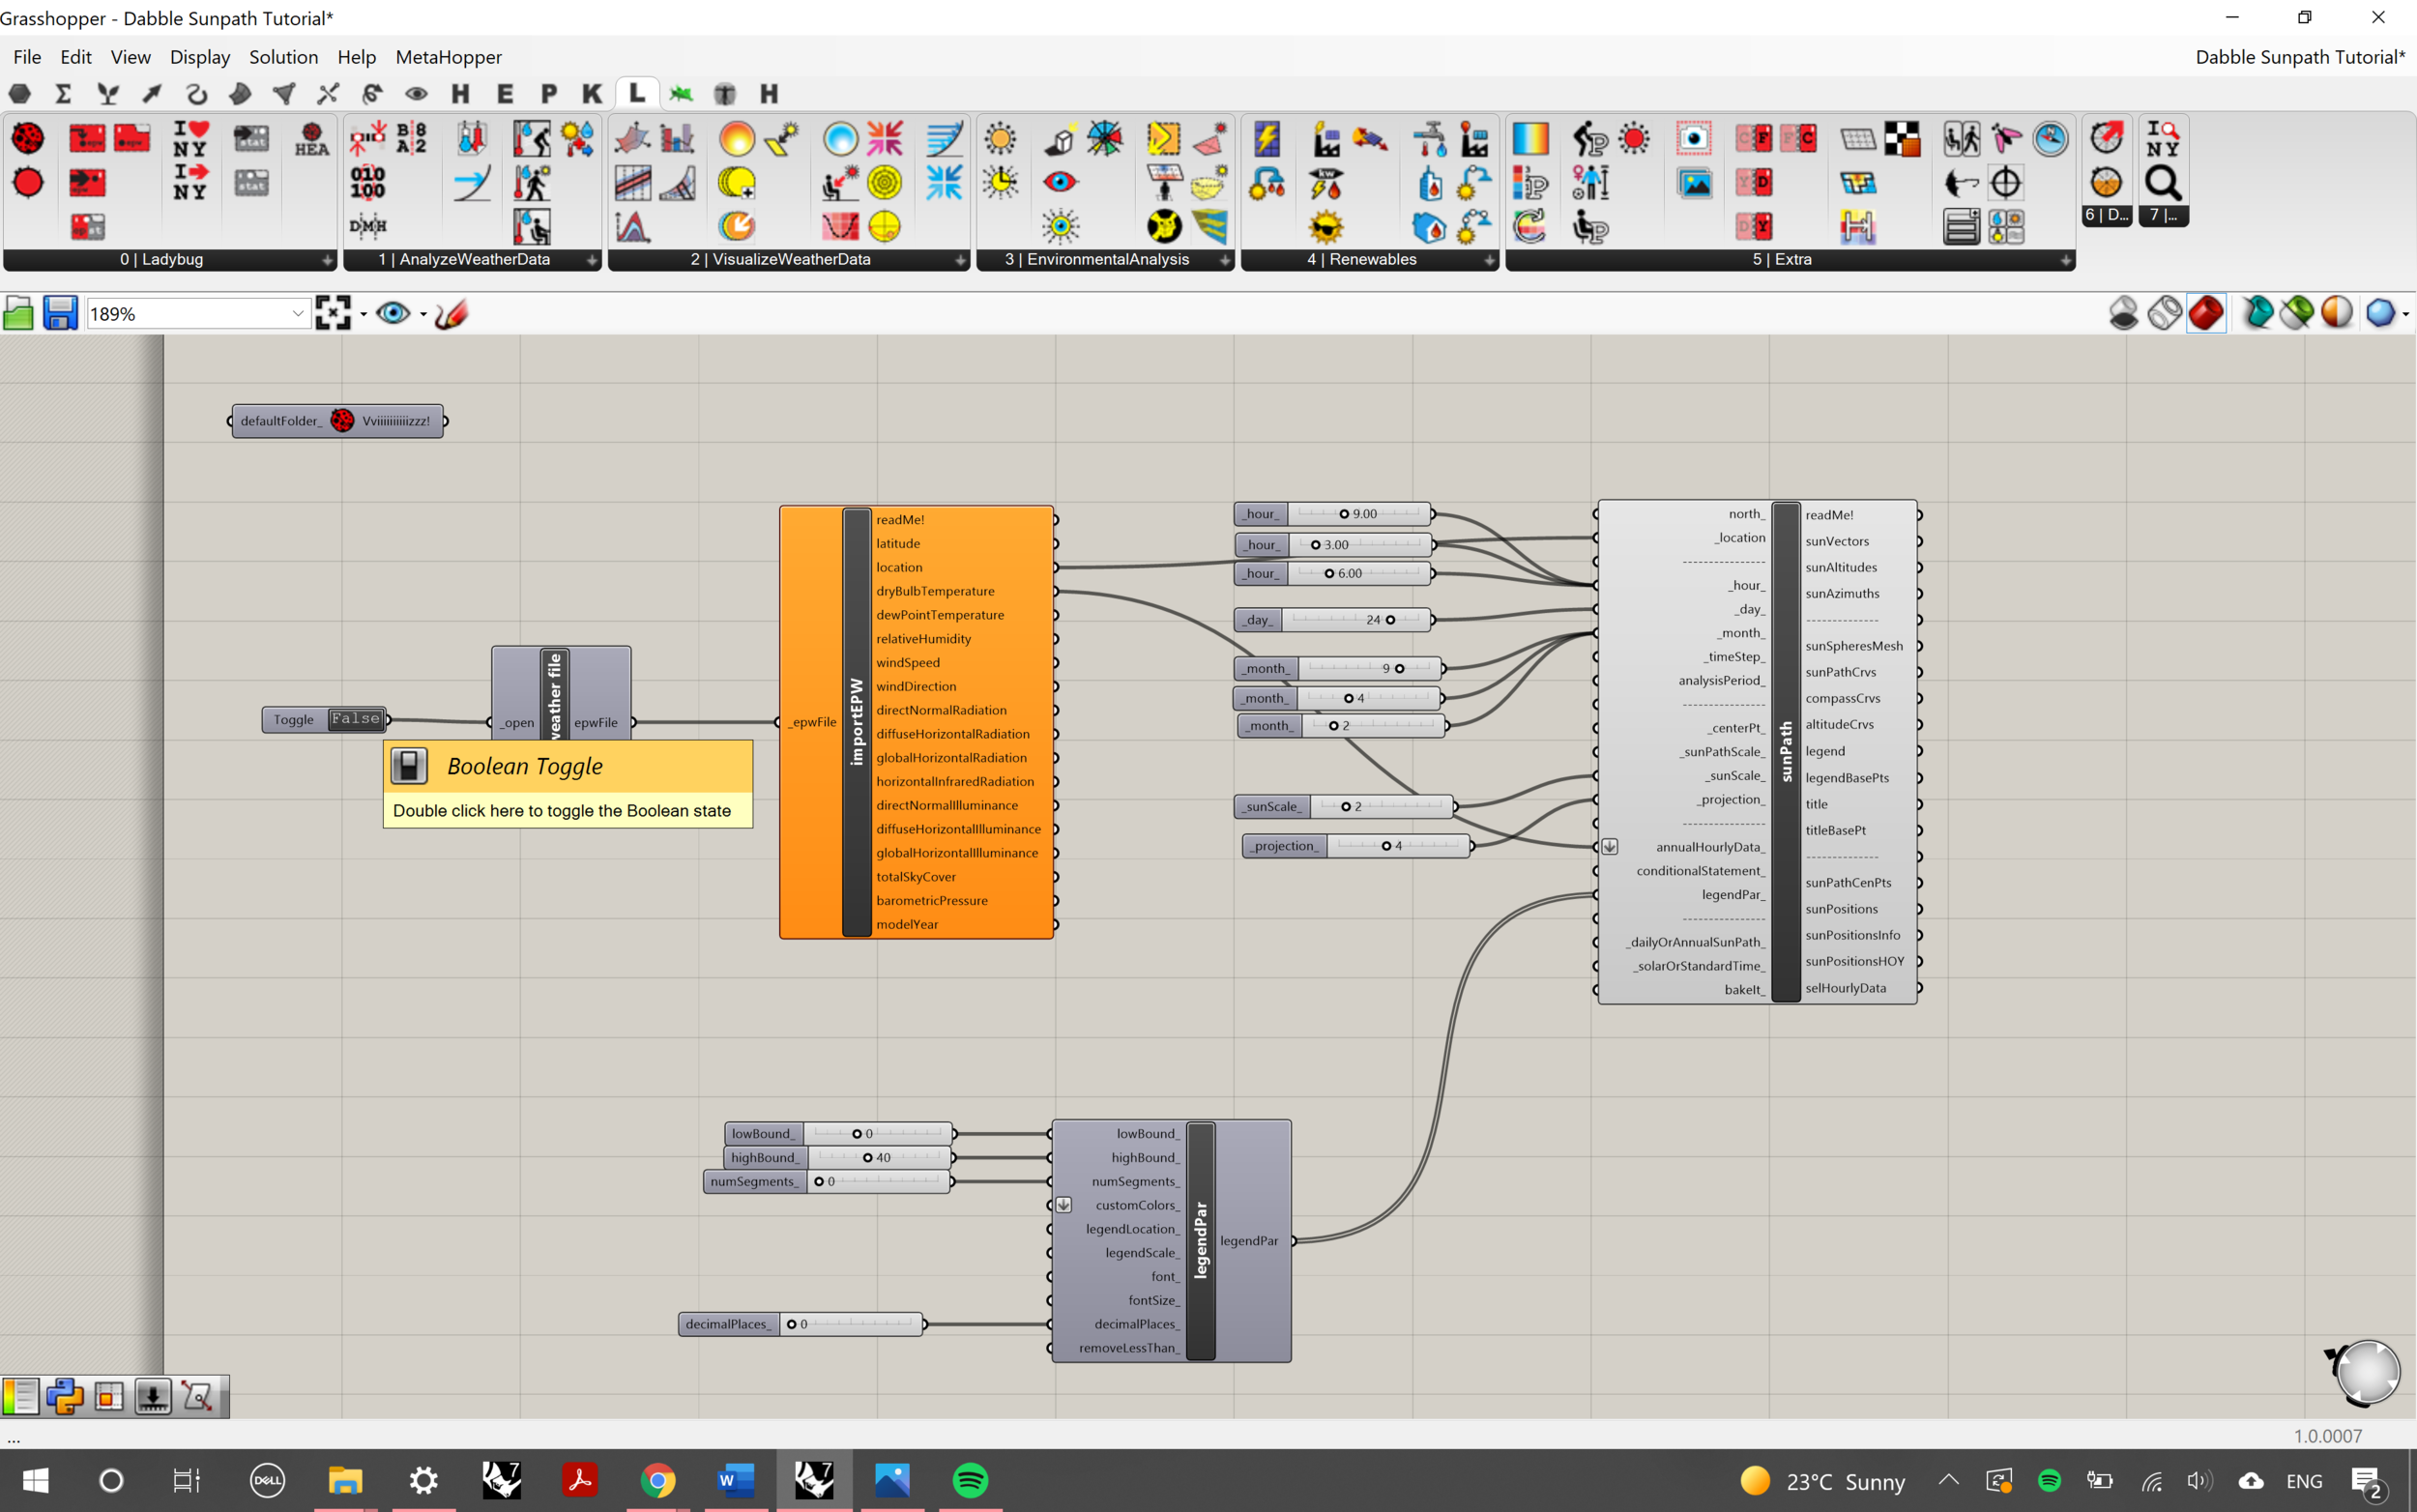The height and width of the screenshot is (1512, 2417).
Task: Click the red shaded preview mode icon
Action: tap(2205, 313)
